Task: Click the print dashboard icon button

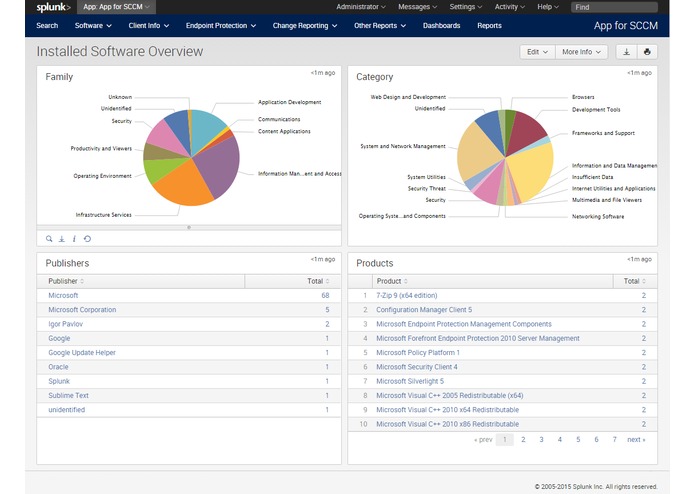Action: point(647,52)
